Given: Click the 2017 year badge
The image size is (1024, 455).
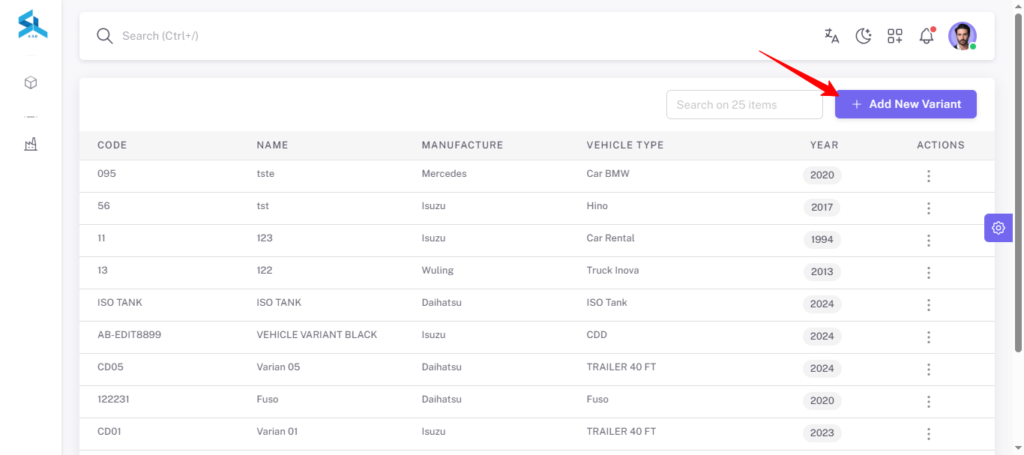Looking at the screenshot, I should point(822,208).
